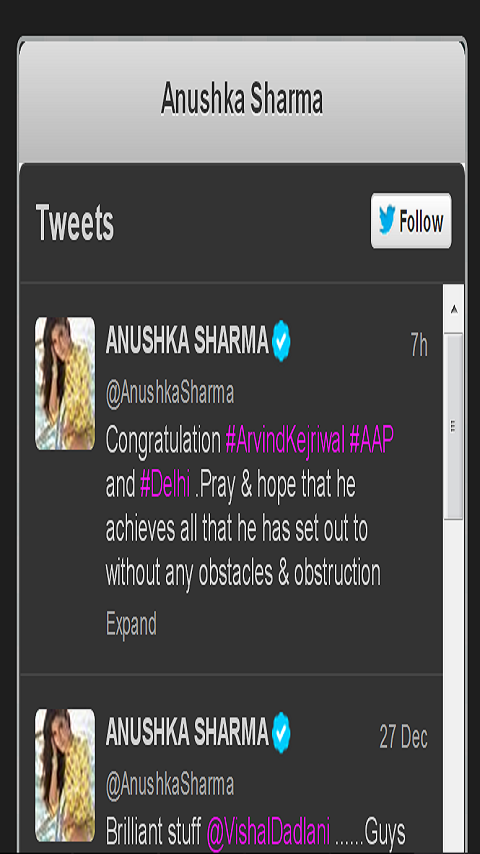The height and width of the screenshot is (854, 480).
Task: Open the #Delhi hashtag link
Action: [165, 485]
